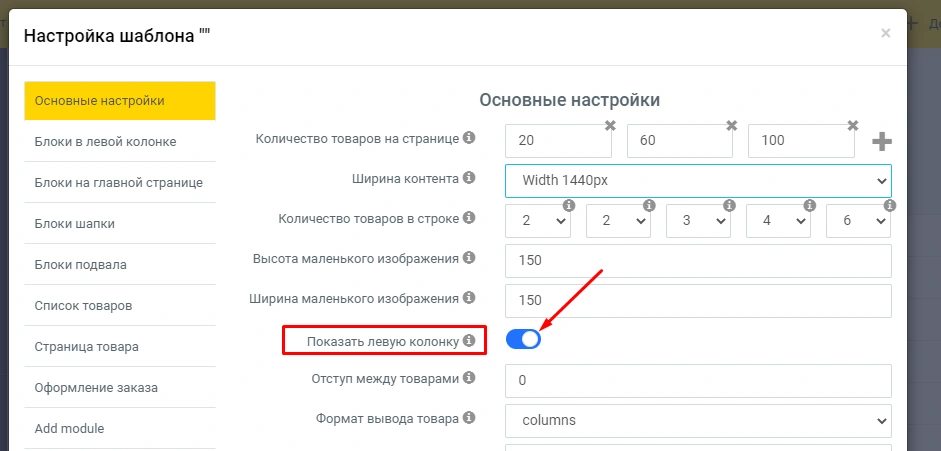
Task: Close the Настройка шаблона dialog
Action: tap(885, 33)
